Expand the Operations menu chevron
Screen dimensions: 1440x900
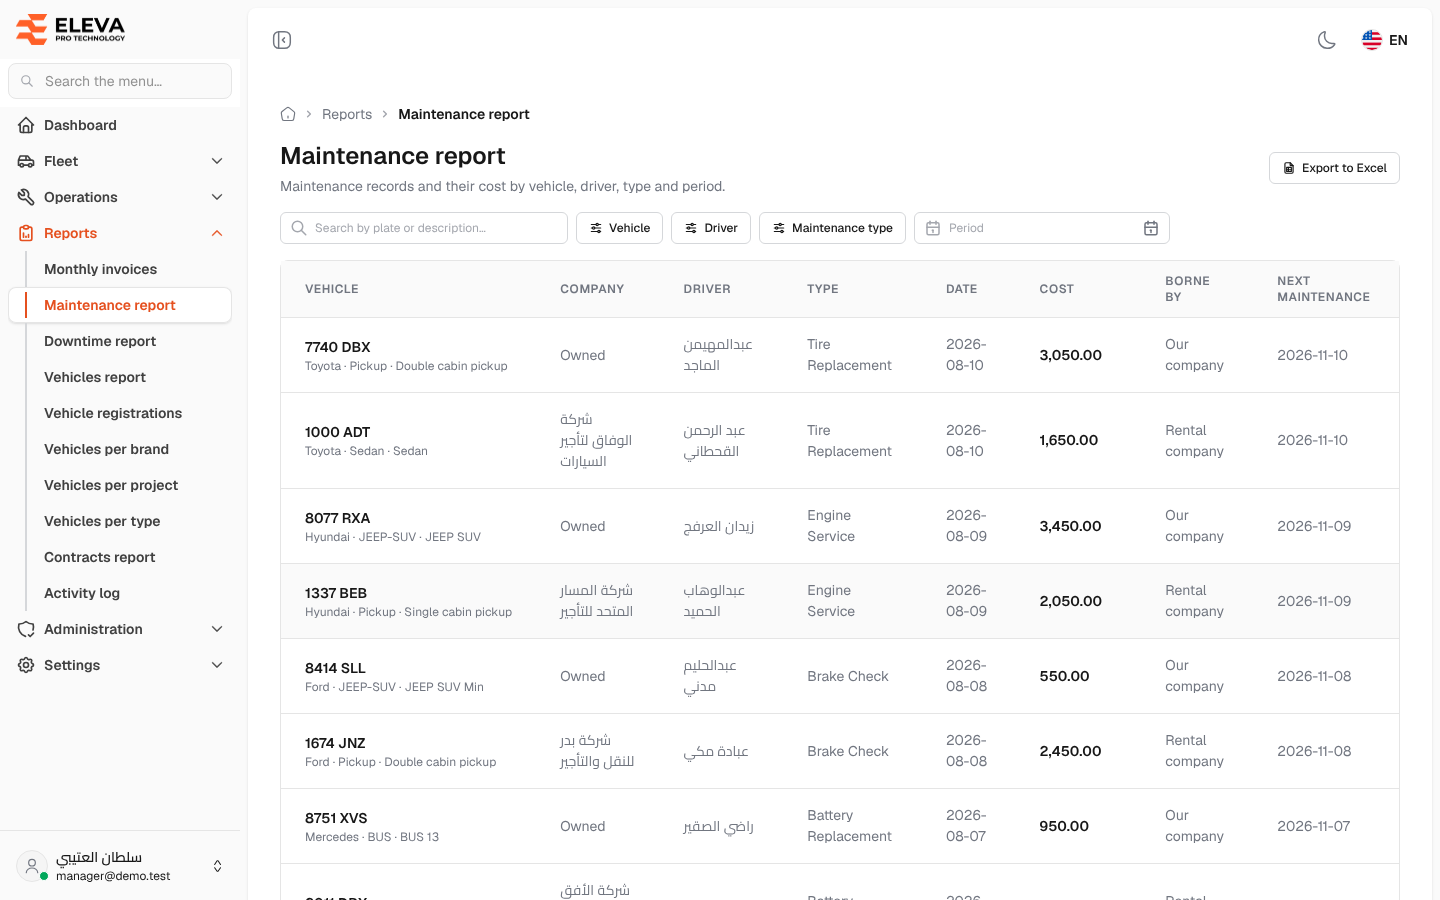tap(217, 197)
